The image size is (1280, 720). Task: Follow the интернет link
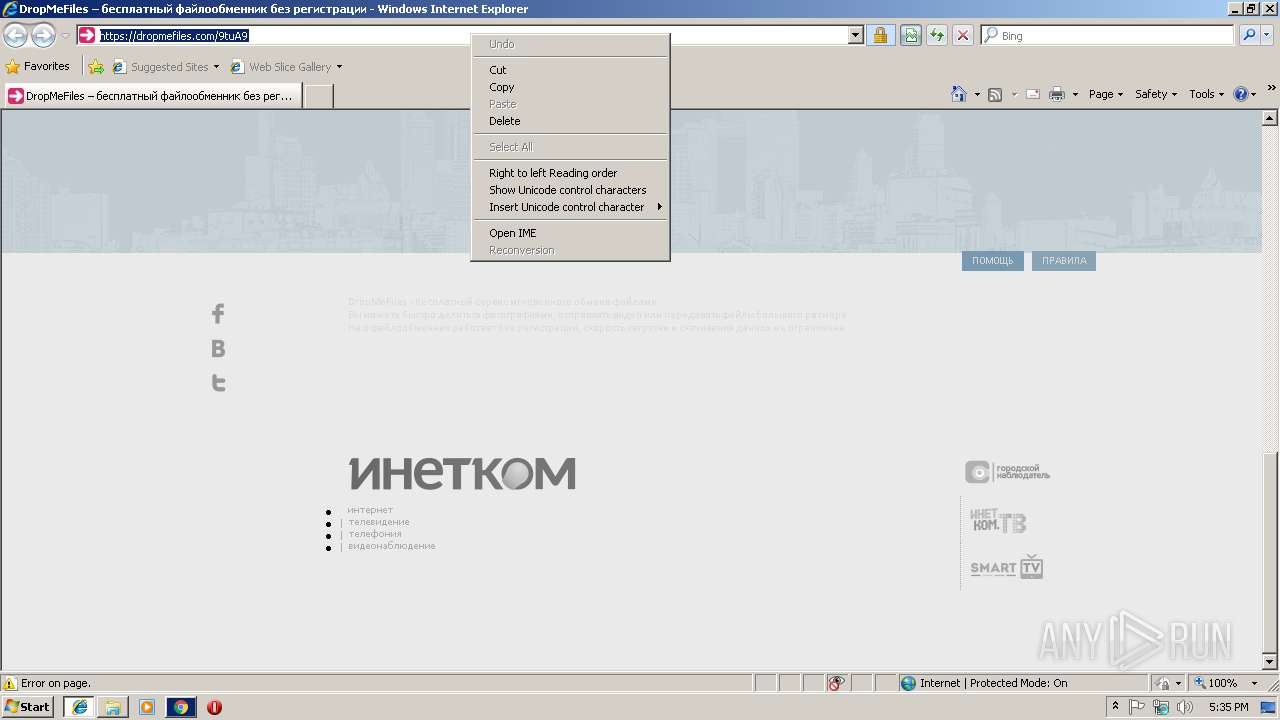(x=370, y=510)
